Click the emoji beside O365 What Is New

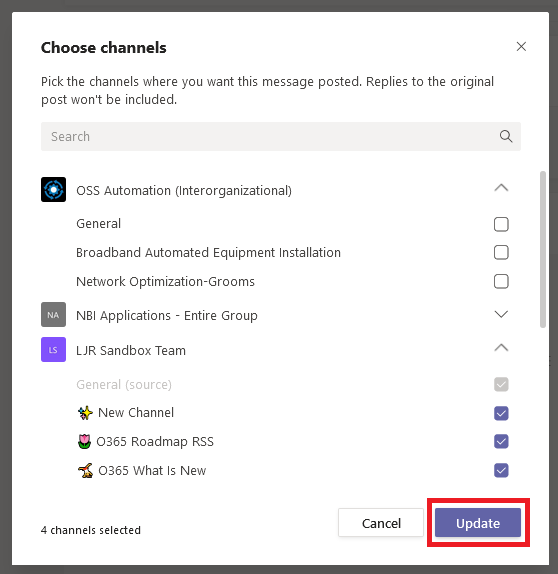pyautogui.click(x=85, y=470)
